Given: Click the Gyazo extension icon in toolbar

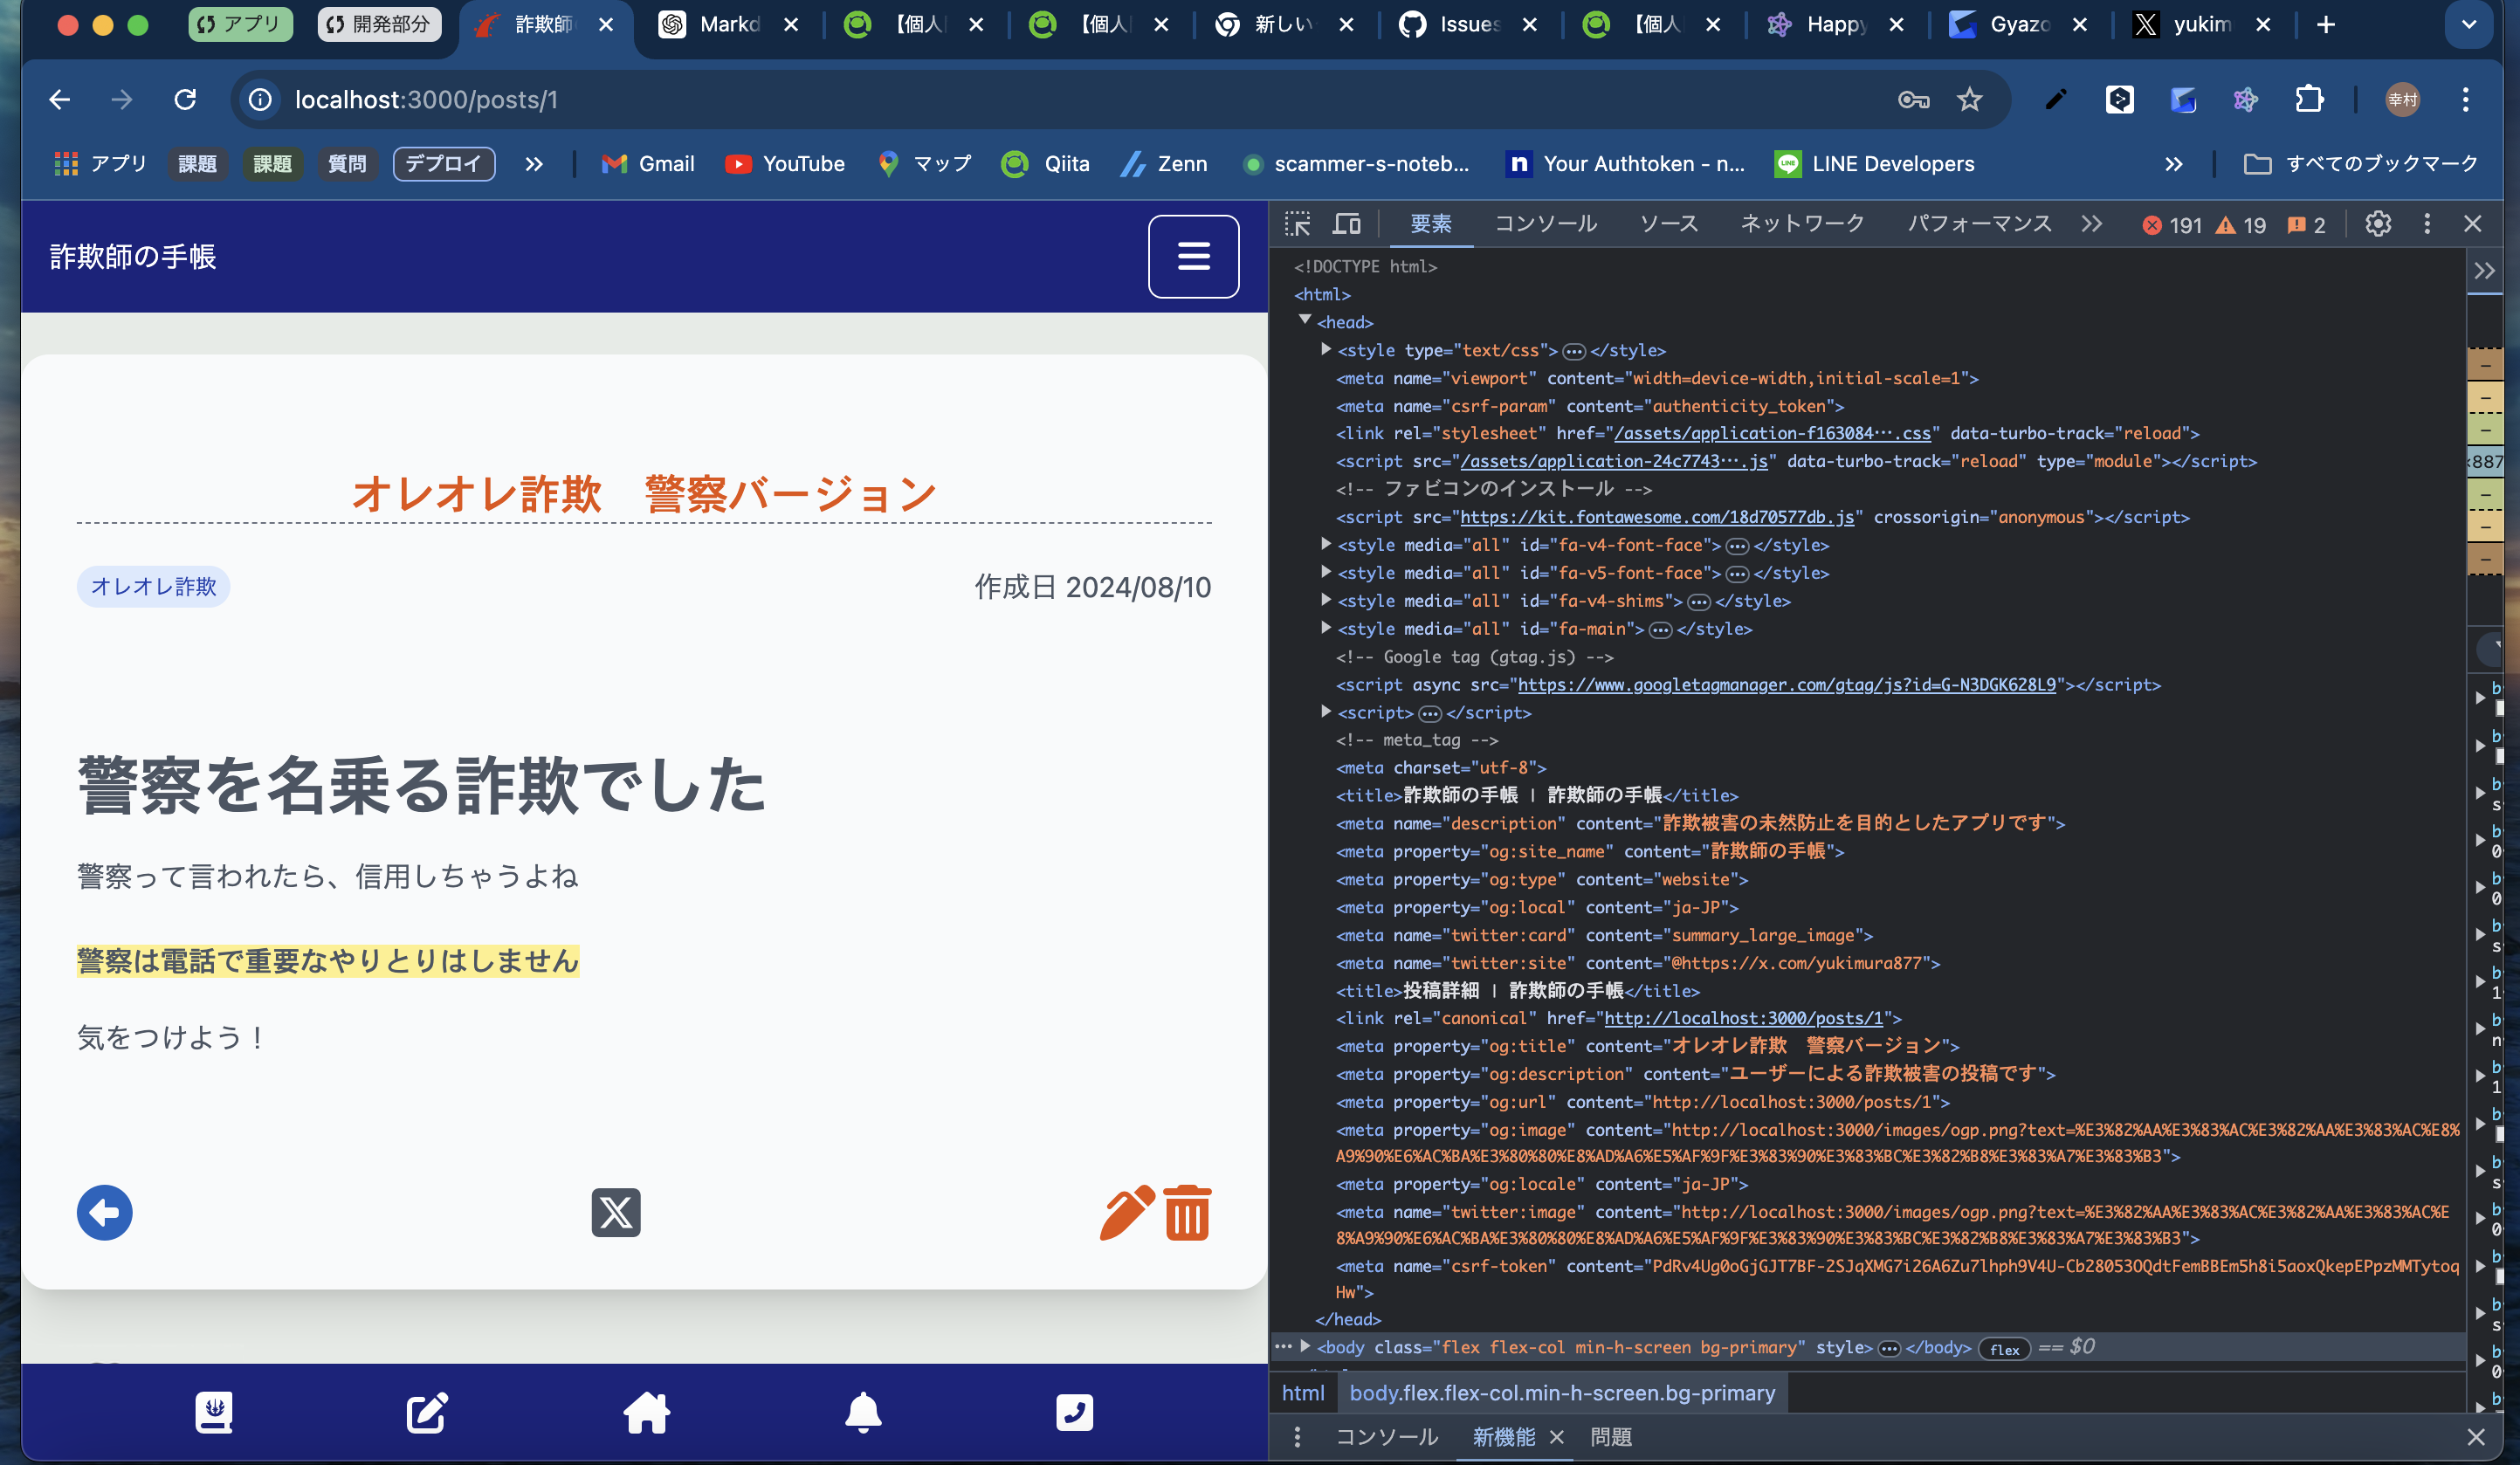Looking at the screenshot, I should tap(2183, 100).
